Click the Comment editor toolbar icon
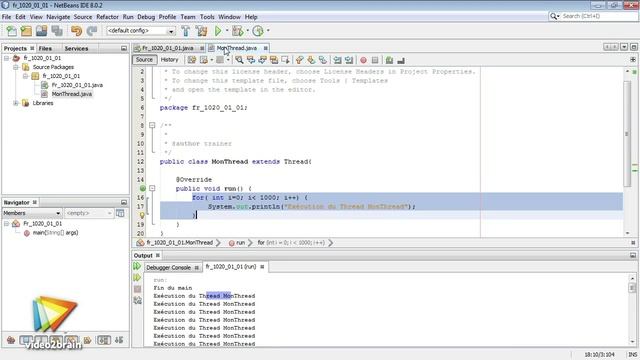The width and height of the screenshot is (640, 360). (389, 60)
